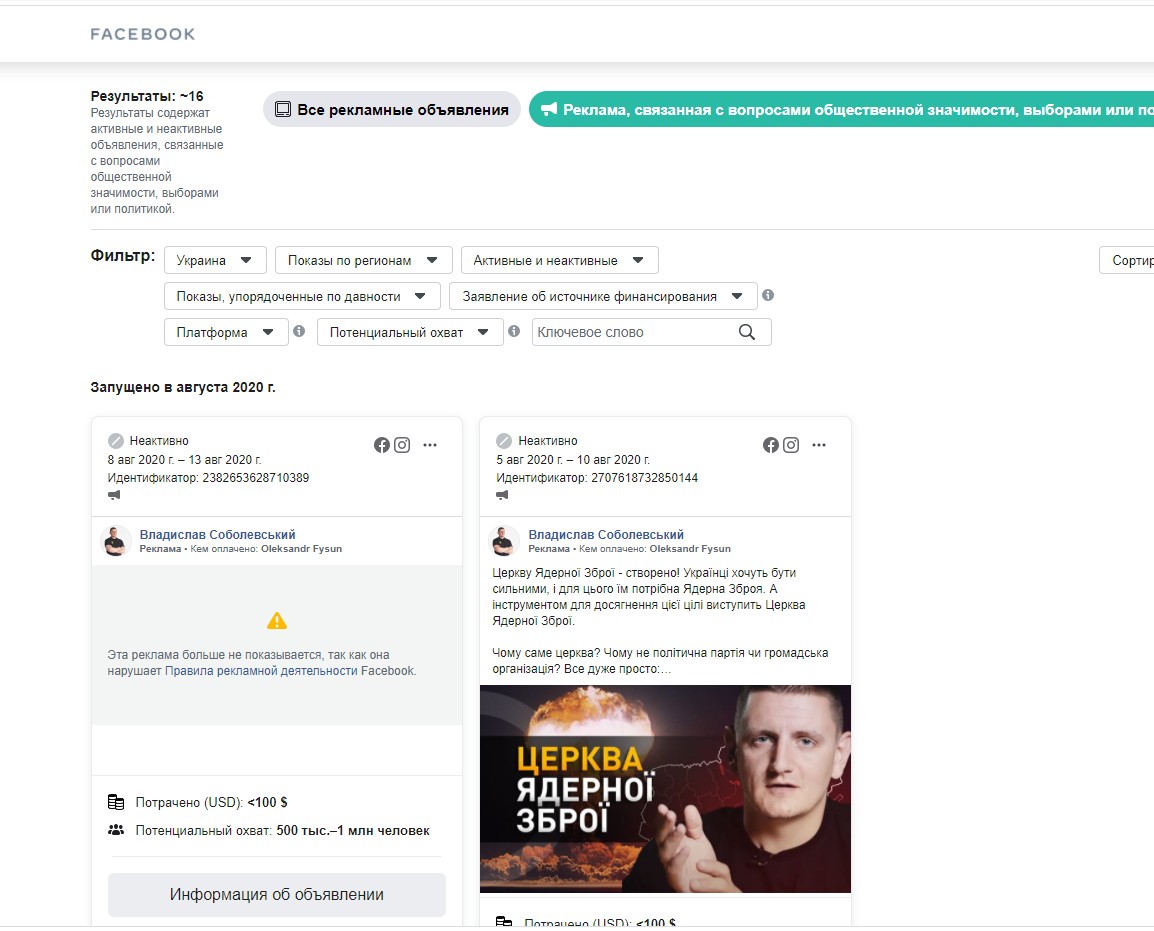Select the green political ads tab
This screenshot has width=1154, height=931.
(840, 110)
